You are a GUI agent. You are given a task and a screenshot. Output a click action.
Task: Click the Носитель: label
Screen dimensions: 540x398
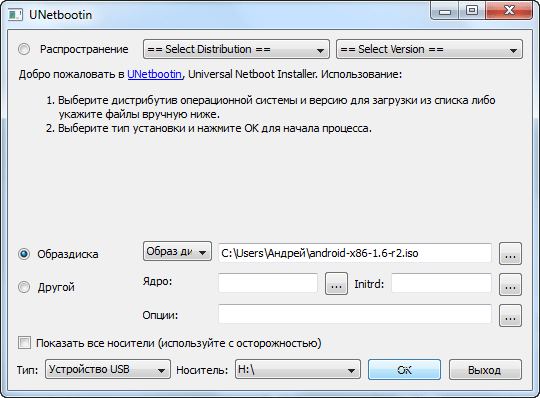[x=202, y=370]
